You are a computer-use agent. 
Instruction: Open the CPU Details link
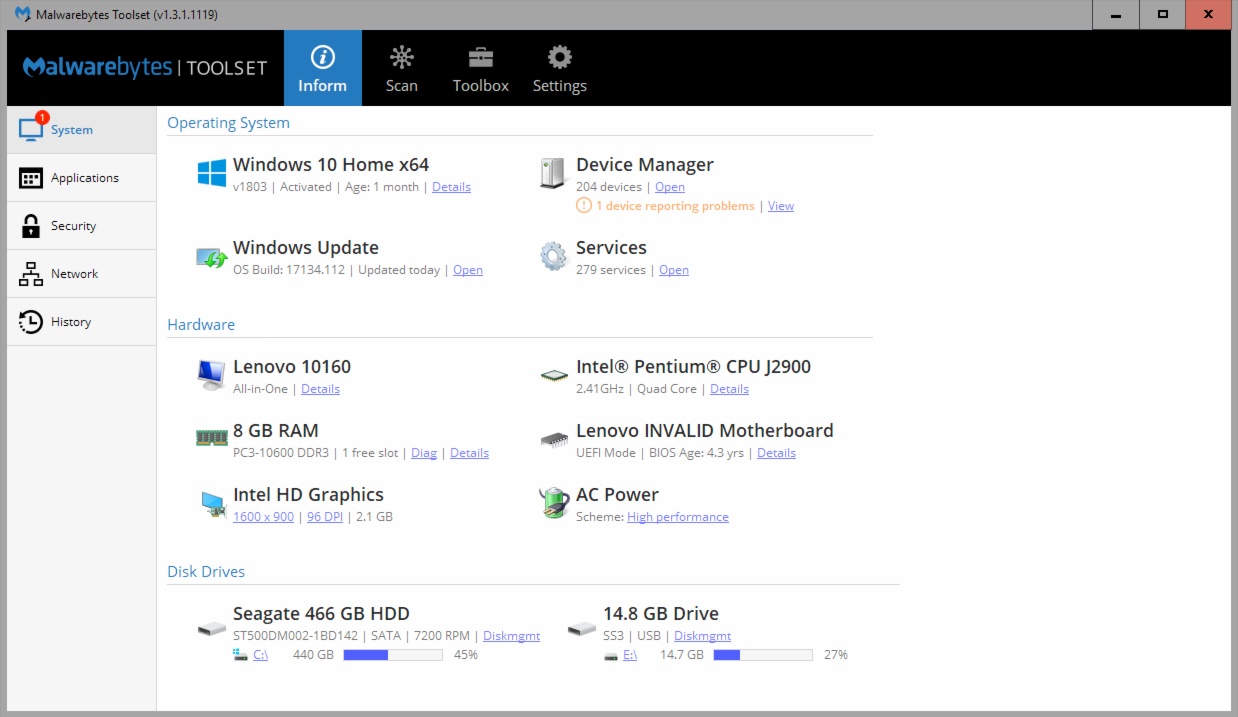click(x=729, y=389)
